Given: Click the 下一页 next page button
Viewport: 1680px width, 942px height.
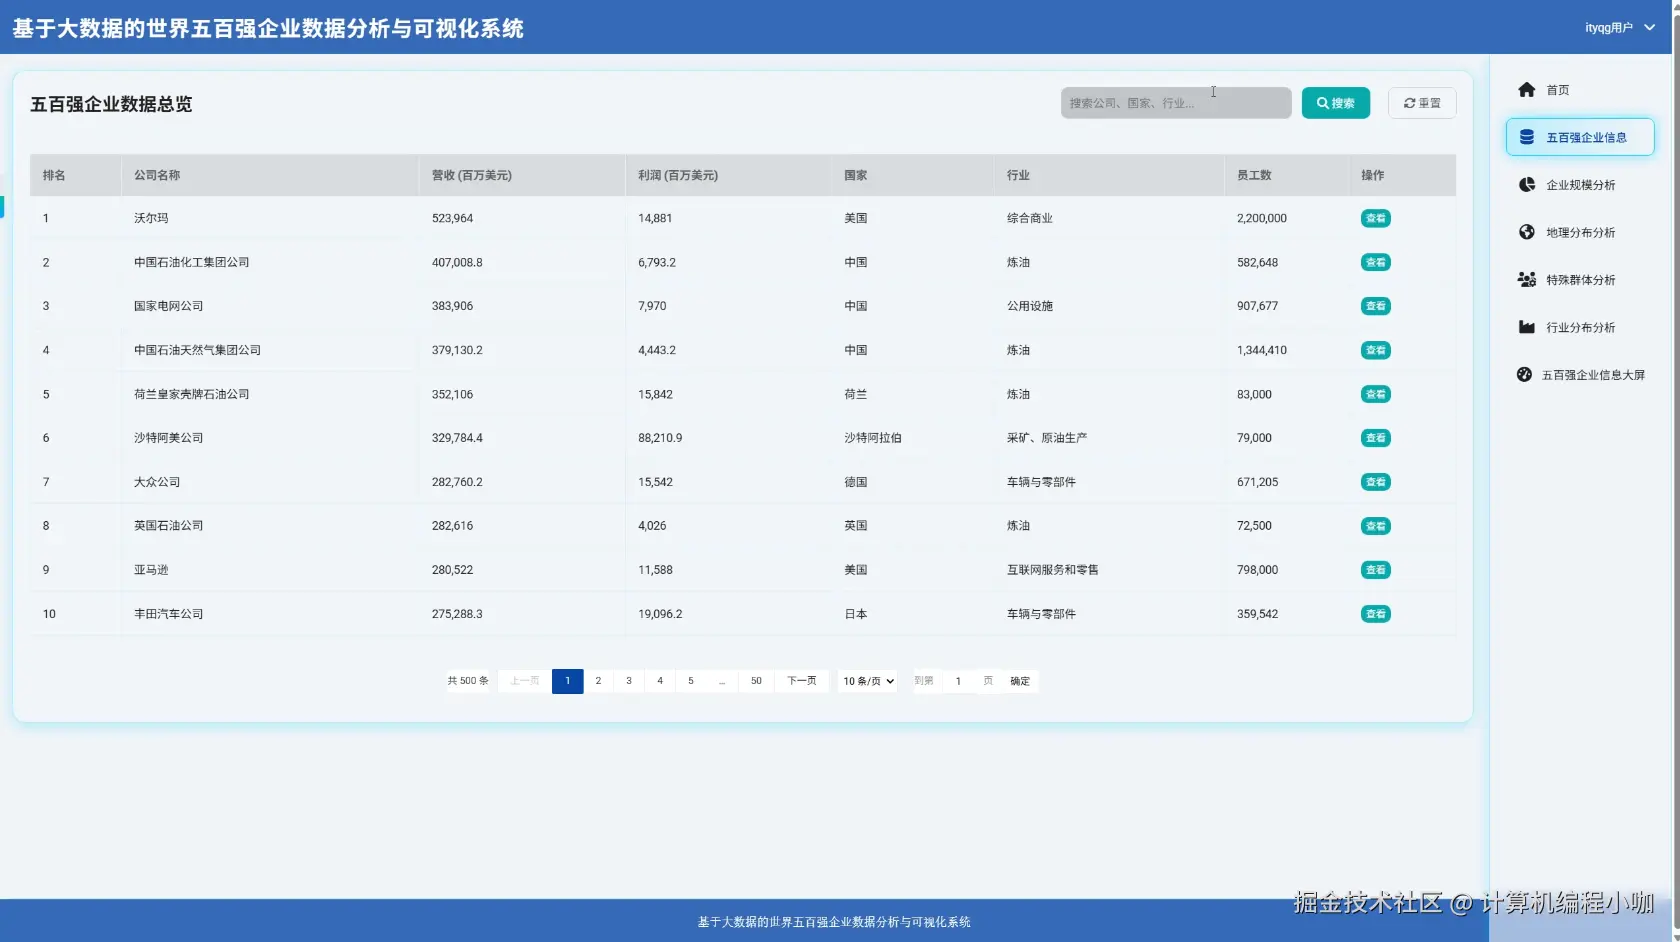Looking at the screenshot, I should (x=802, y=681).
